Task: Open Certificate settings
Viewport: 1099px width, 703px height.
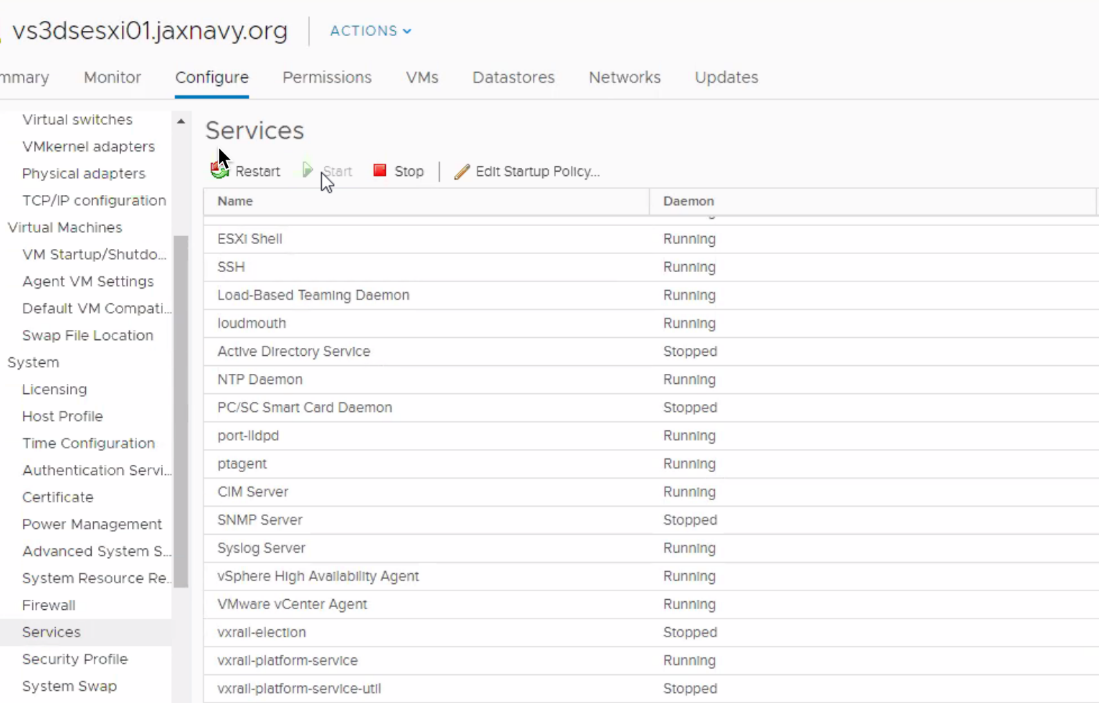Action: point(57,497)
